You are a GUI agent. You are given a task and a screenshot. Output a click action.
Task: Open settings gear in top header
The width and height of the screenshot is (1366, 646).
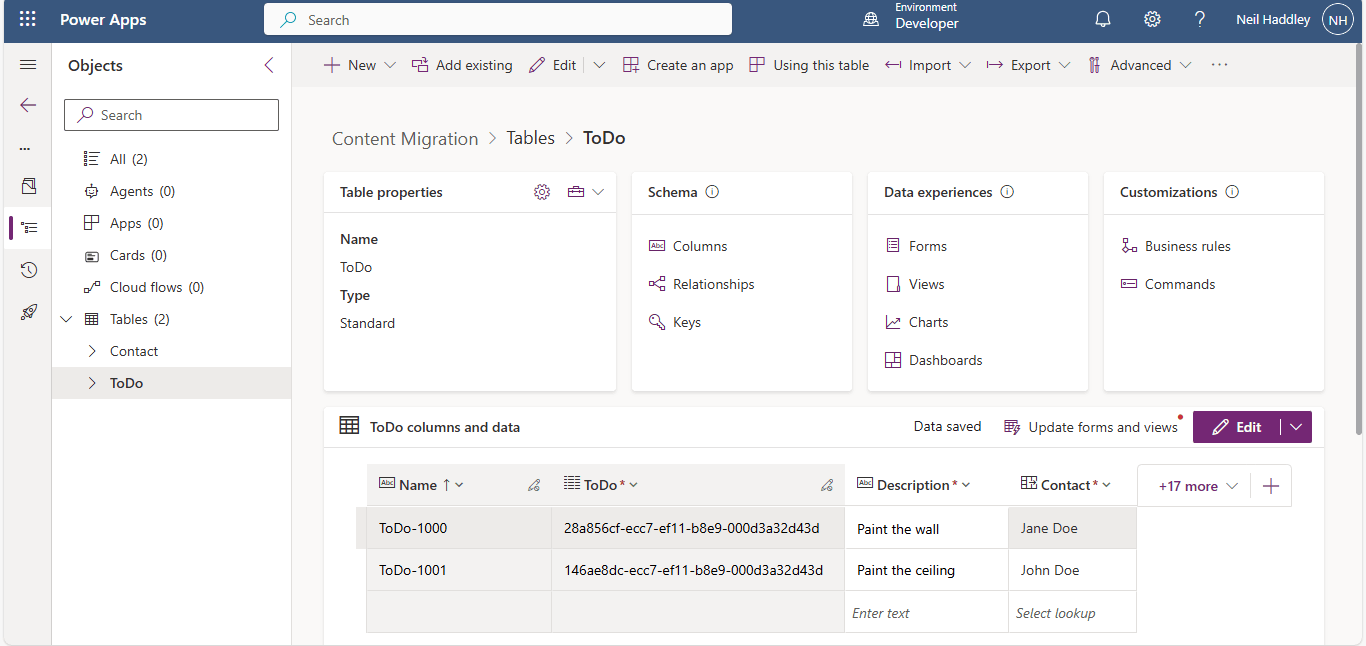[1152, 20]
